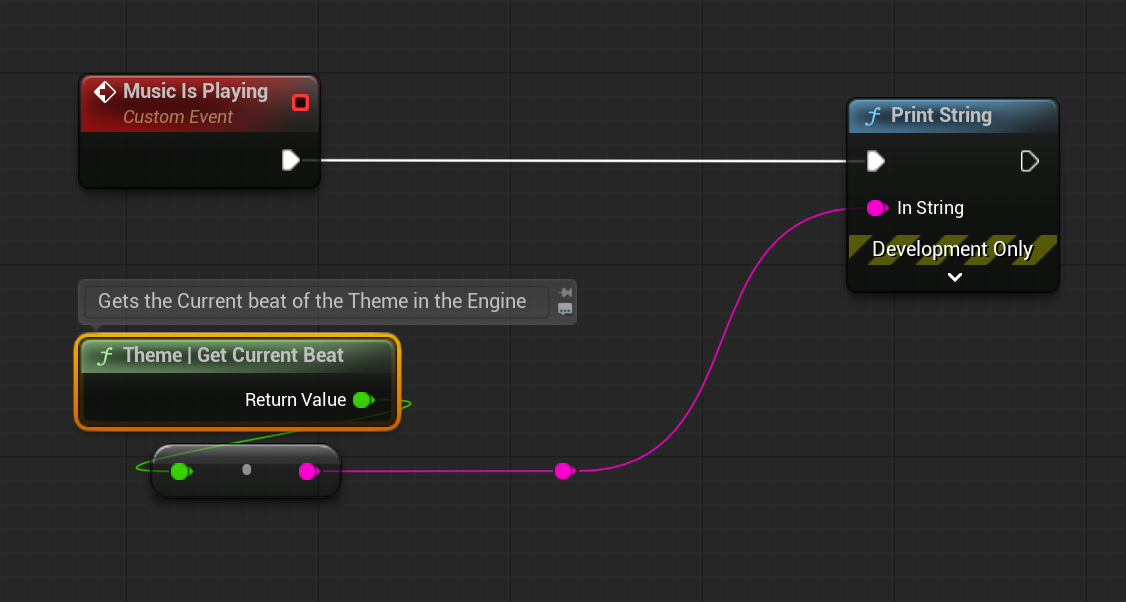Expand Print String advanced options chevron

(954, 277)
